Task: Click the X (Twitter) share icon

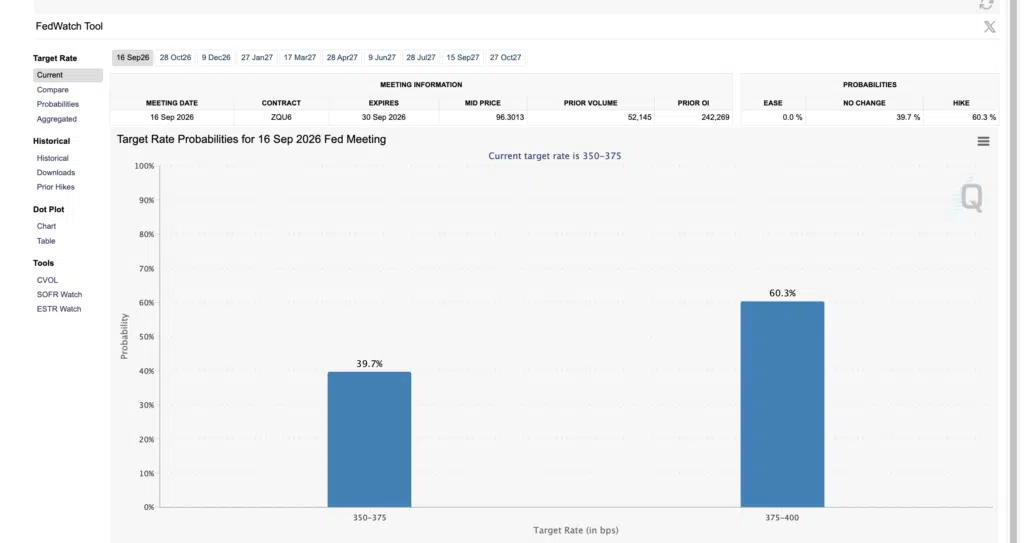Action: coord(990,27)
